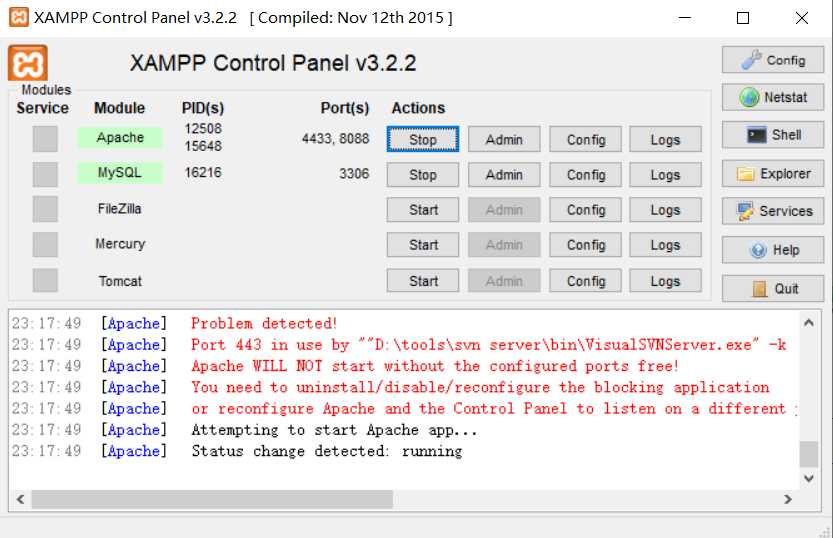Image resolution: width=833 pixels, height=538 pixels.
Task: Open Mercury module Config
Action: pos(585,245)
